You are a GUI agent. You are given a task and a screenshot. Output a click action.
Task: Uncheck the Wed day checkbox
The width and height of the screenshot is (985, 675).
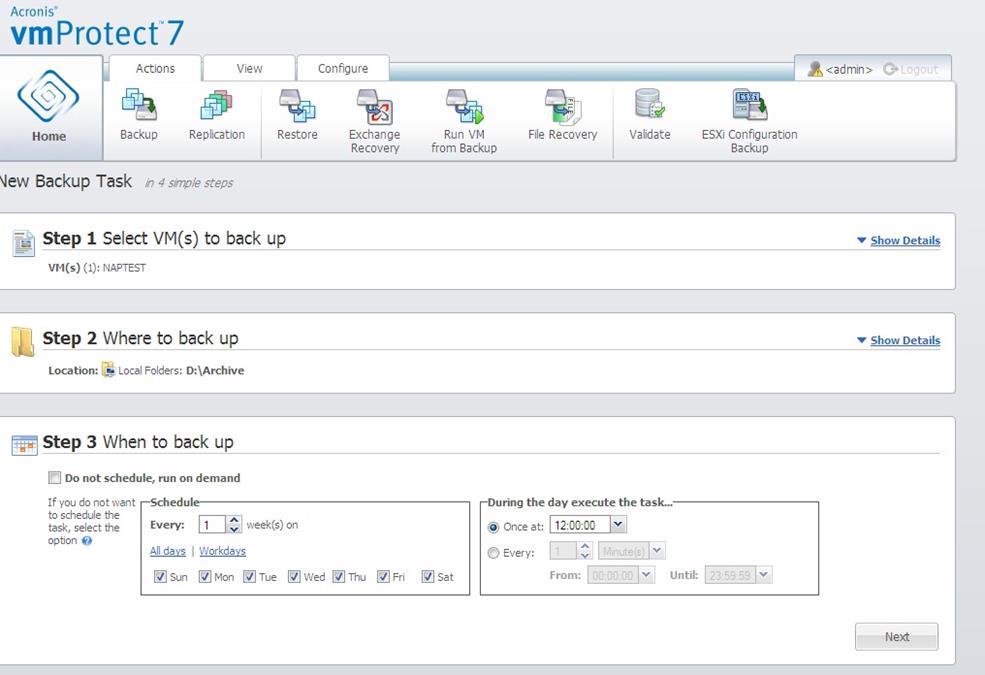tap(294, 576)
